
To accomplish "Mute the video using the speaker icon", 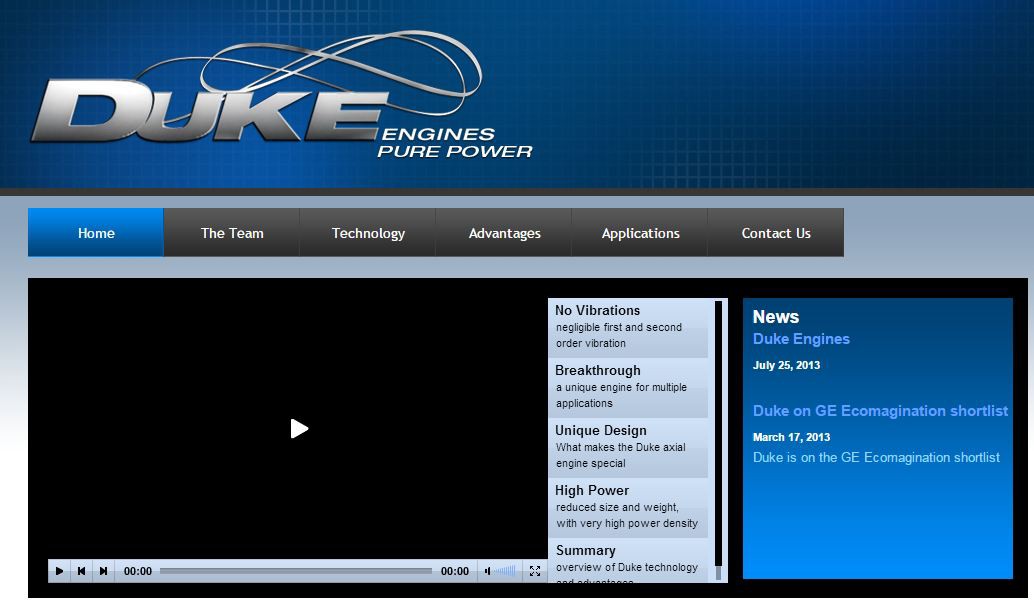I will point(487,571).
